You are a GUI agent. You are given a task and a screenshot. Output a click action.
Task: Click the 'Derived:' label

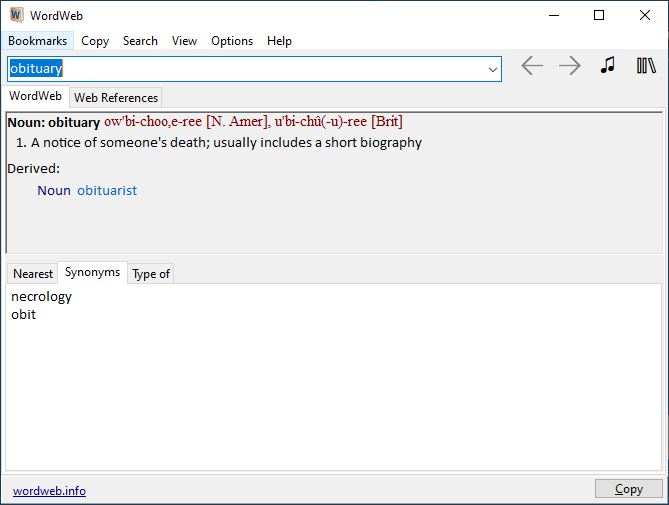pos(34,168)
